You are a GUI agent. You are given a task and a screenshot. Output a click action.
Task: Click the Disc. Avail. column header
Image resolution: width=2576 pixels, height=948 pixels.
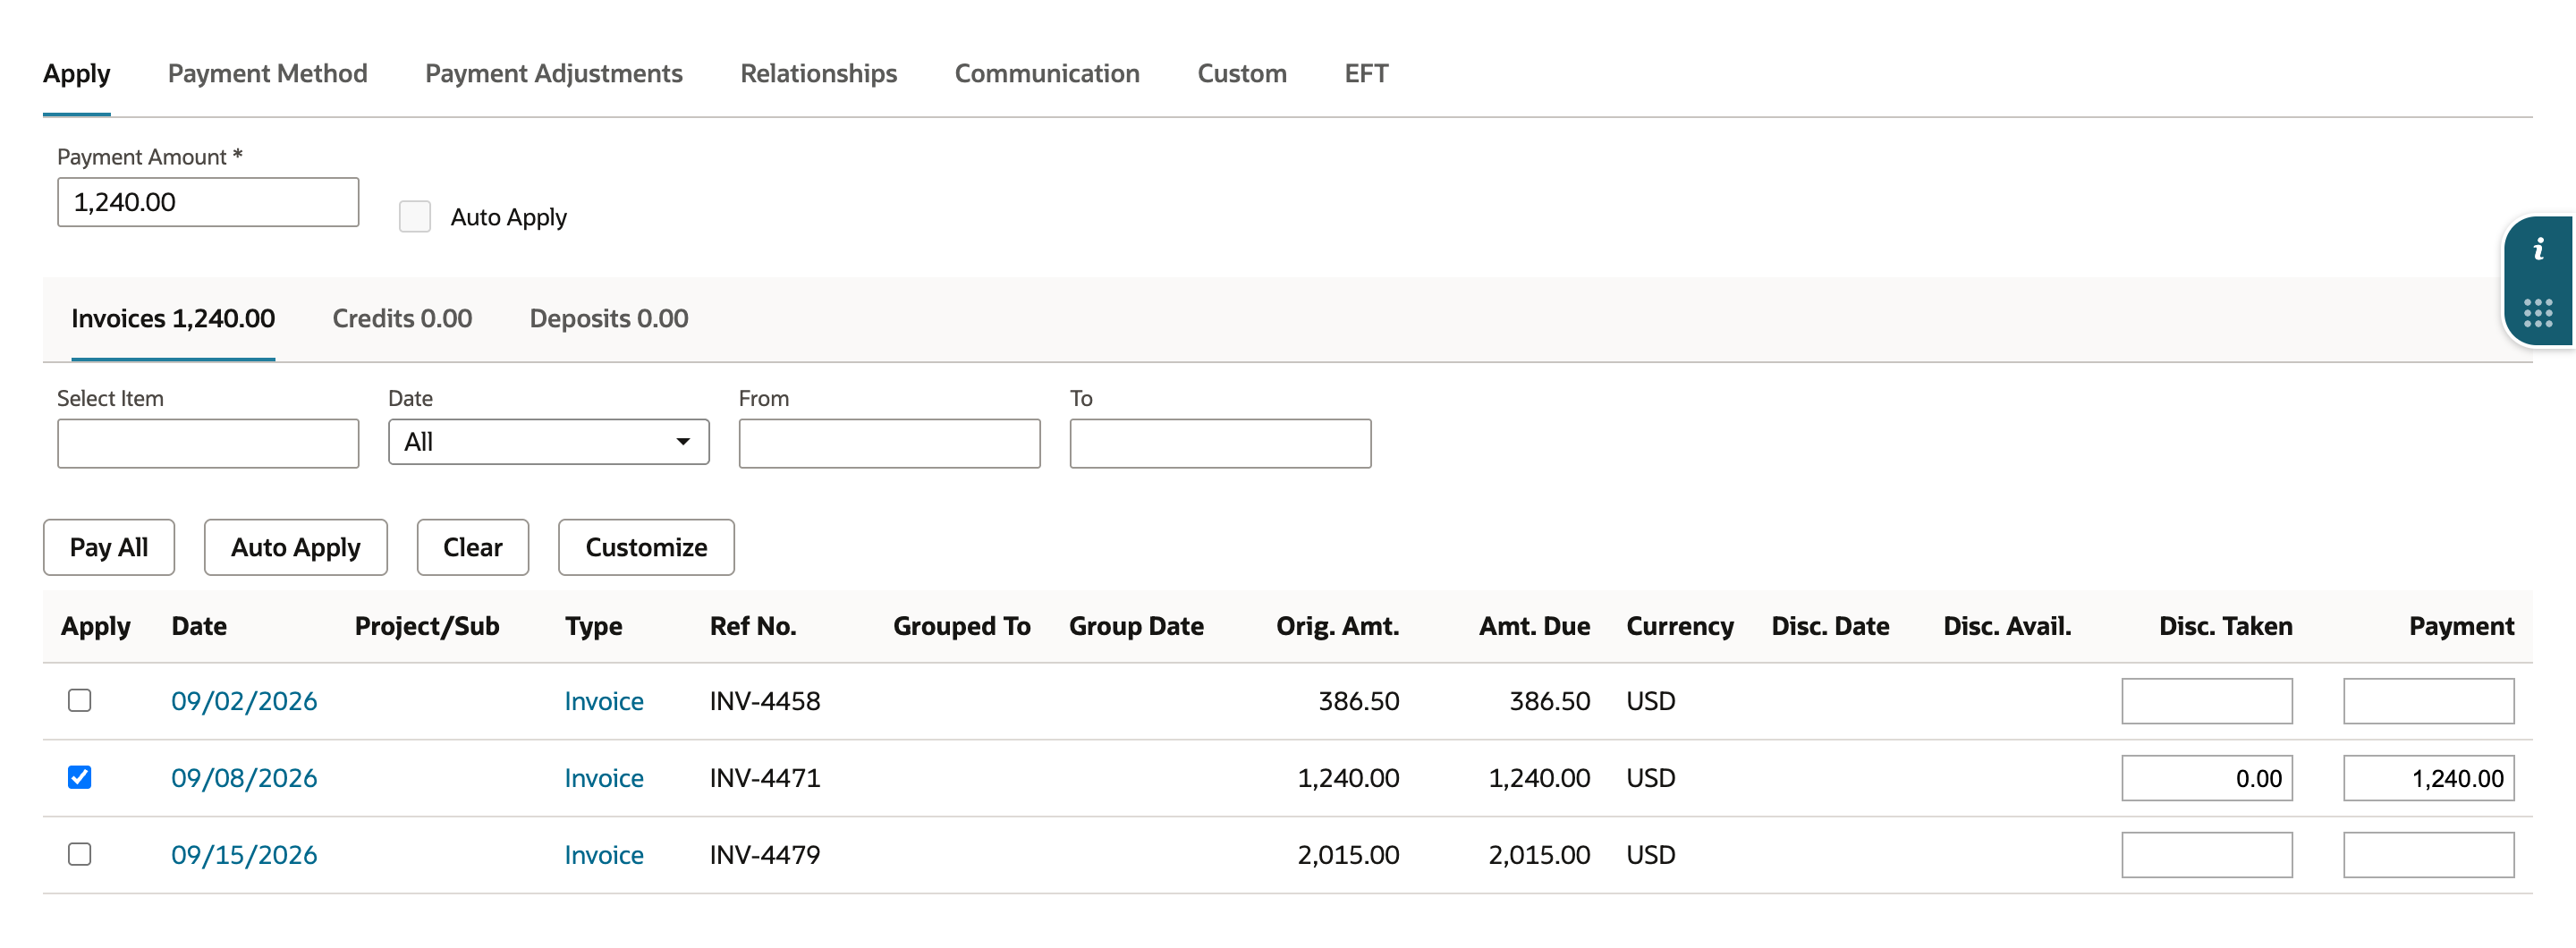coord(2007,626)
